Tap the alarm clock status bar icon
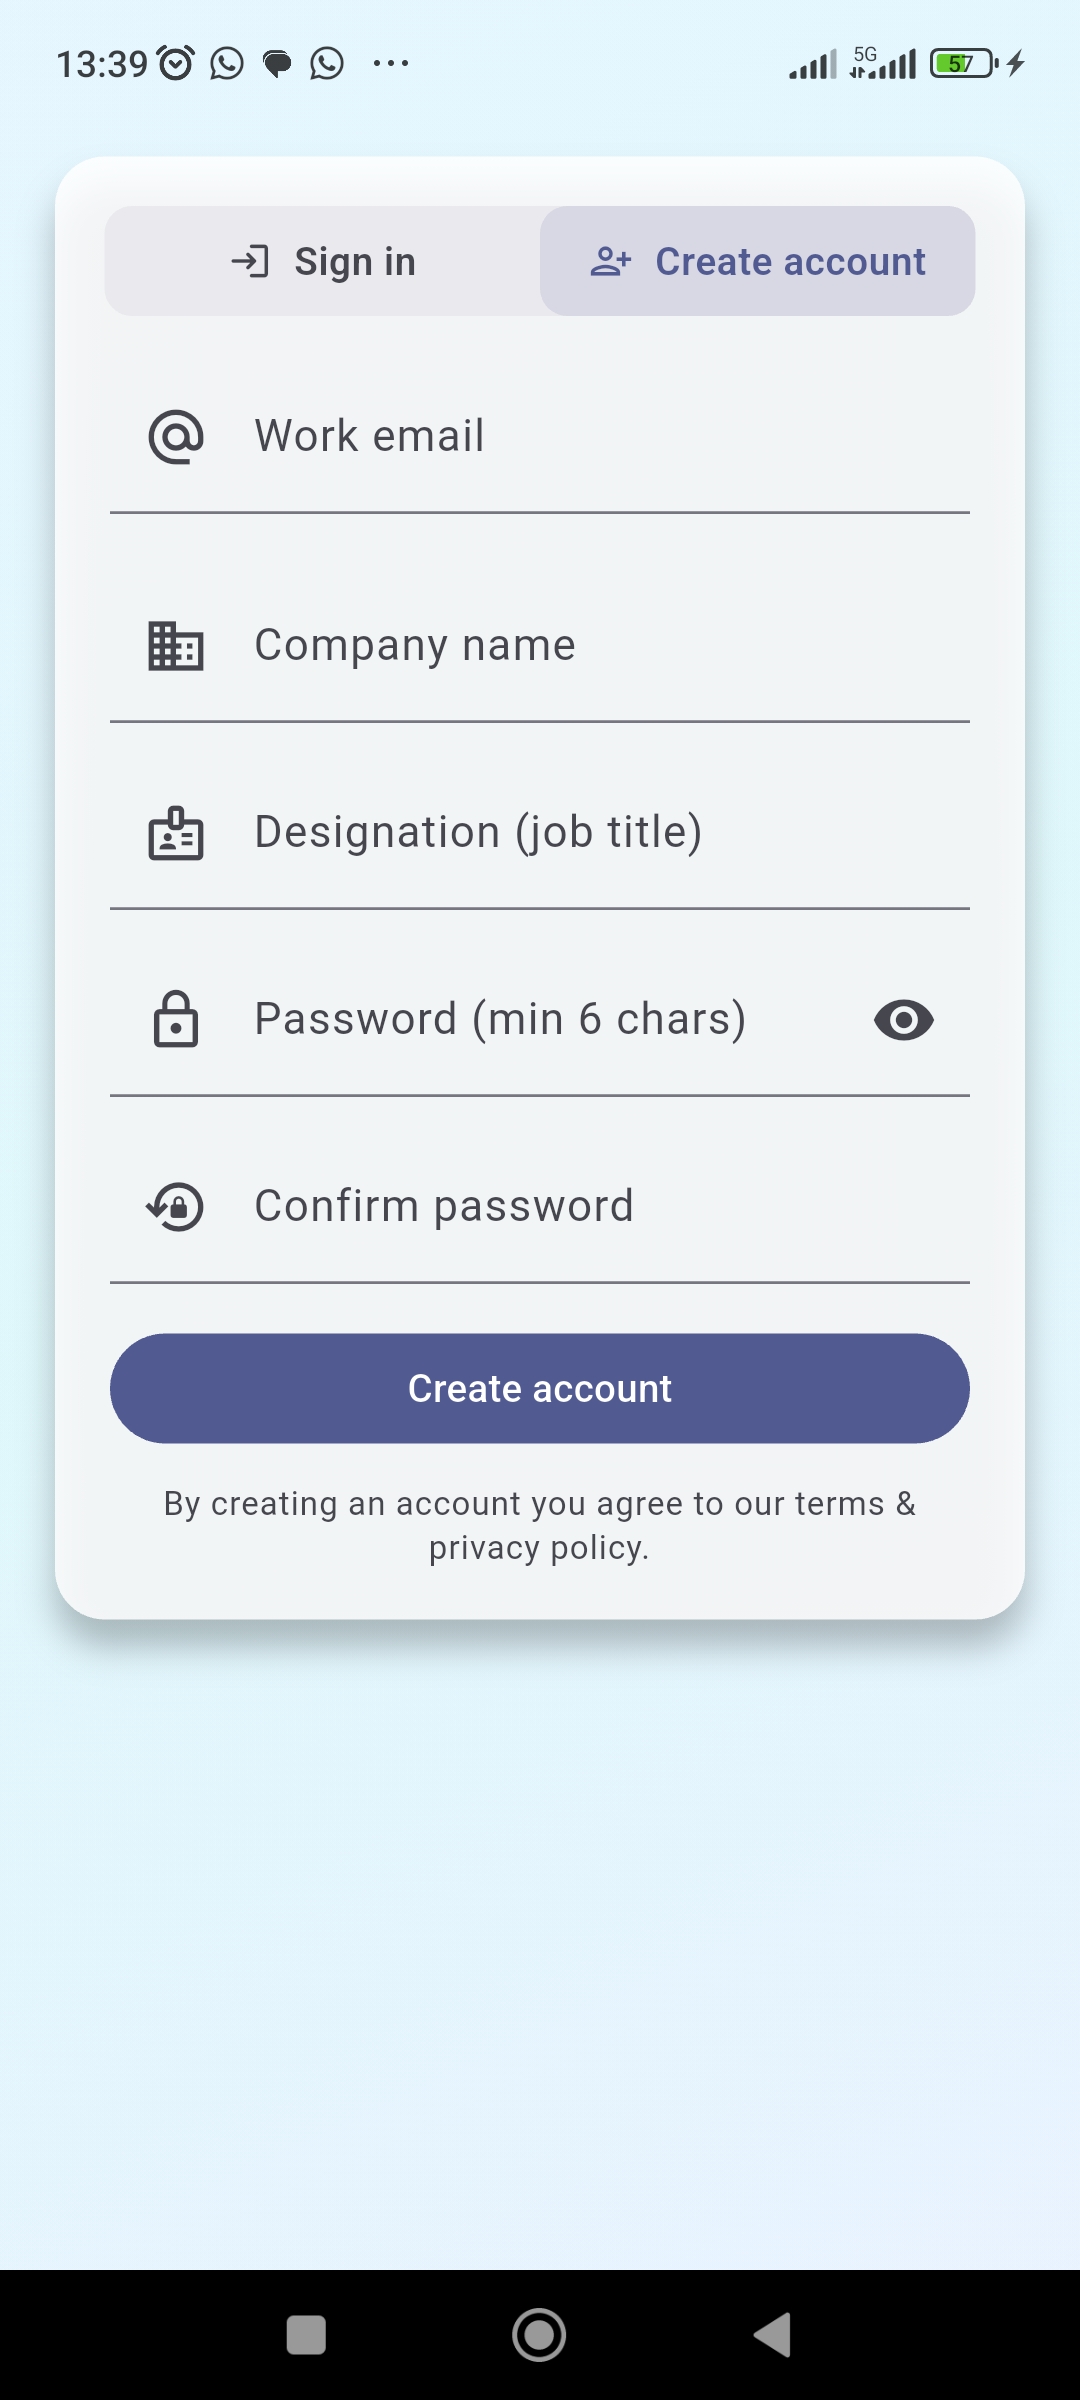This screenshot has height=2400, width=1080. (176, 64)
